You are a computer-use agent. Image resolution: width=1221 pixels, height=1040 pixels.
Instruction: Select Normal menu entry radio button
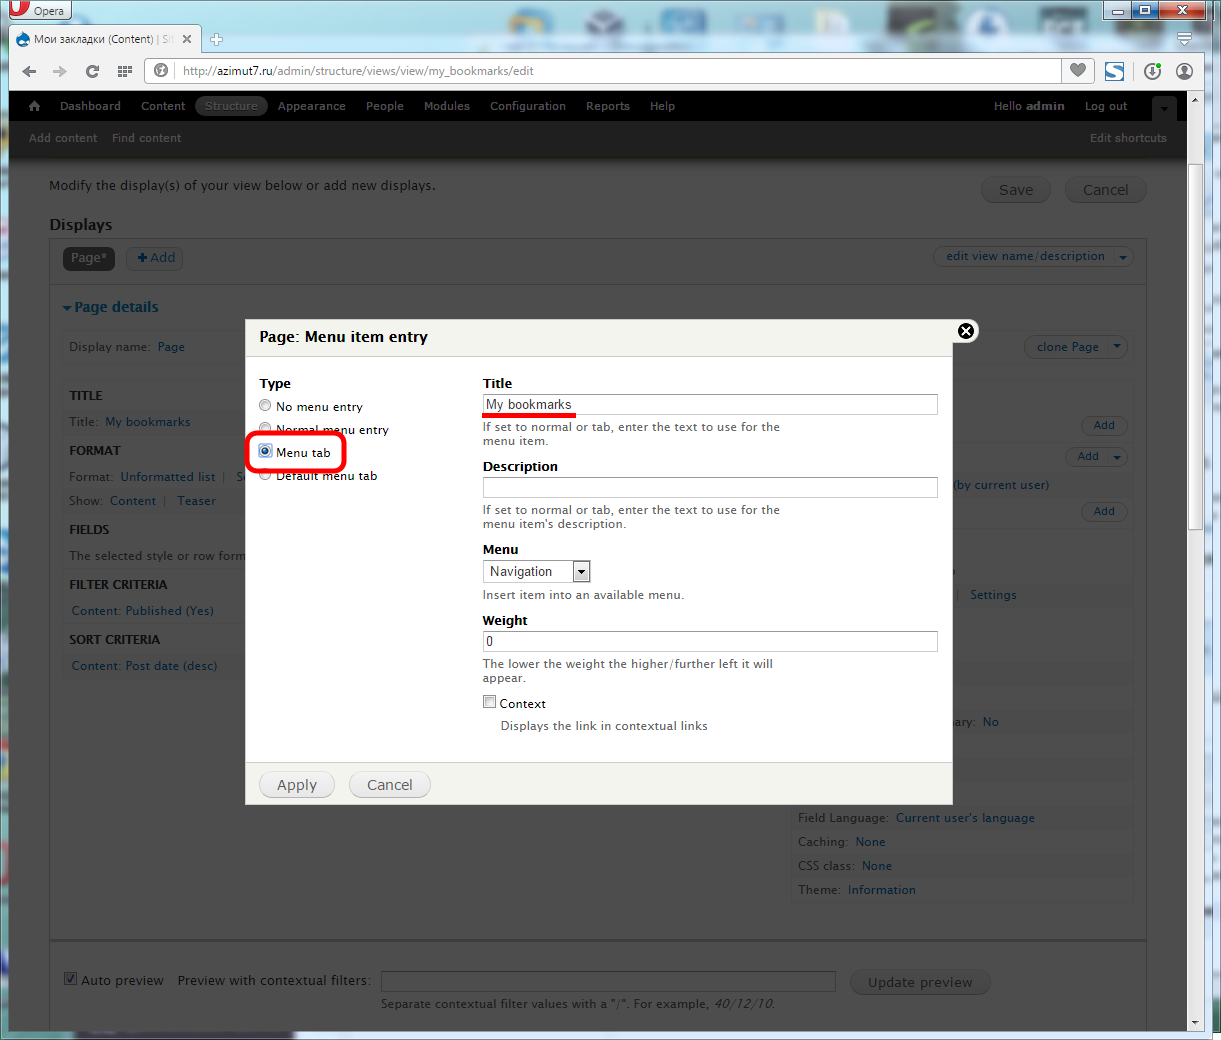[x=265, y=429]
